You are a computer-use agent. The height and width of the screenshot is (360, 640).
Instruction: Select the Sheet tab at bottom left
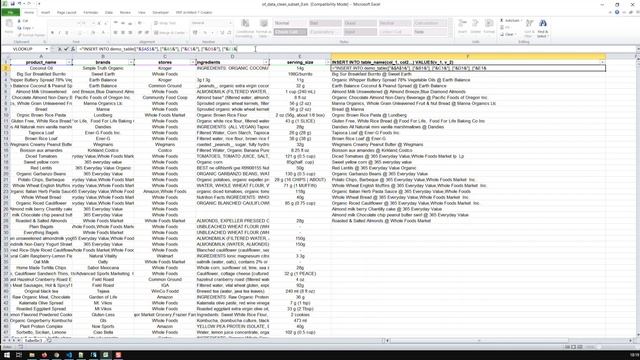point(33,340)
